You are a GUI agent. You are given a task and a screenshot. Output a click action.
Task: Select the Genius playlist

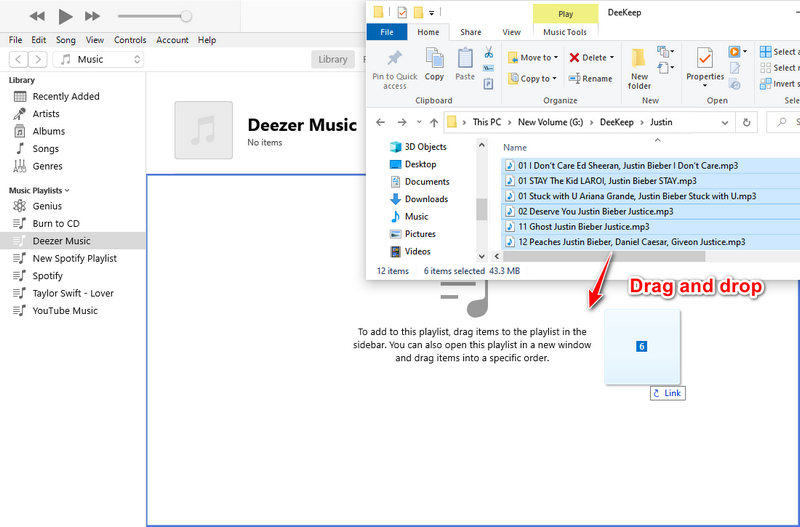pyautogui.click(x=47, y=206)
